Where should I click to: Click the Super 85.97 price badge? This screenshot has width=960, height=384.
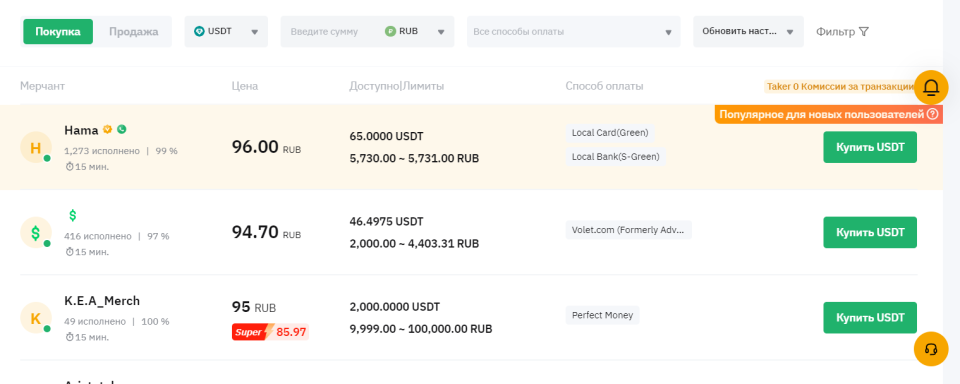click(270, 332)
